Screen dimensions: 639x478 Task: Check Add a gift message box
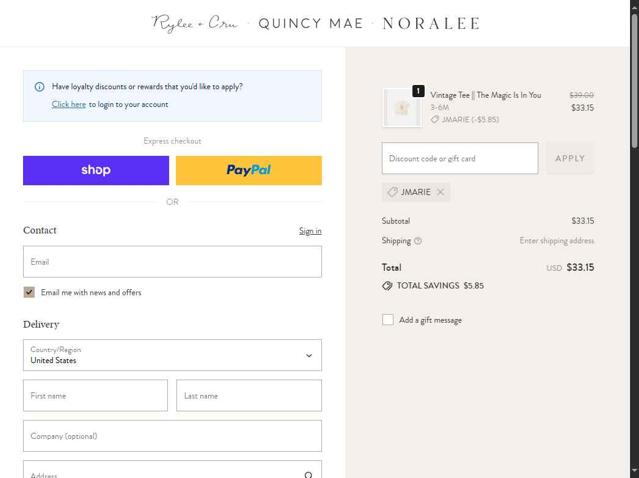[388, 320]
